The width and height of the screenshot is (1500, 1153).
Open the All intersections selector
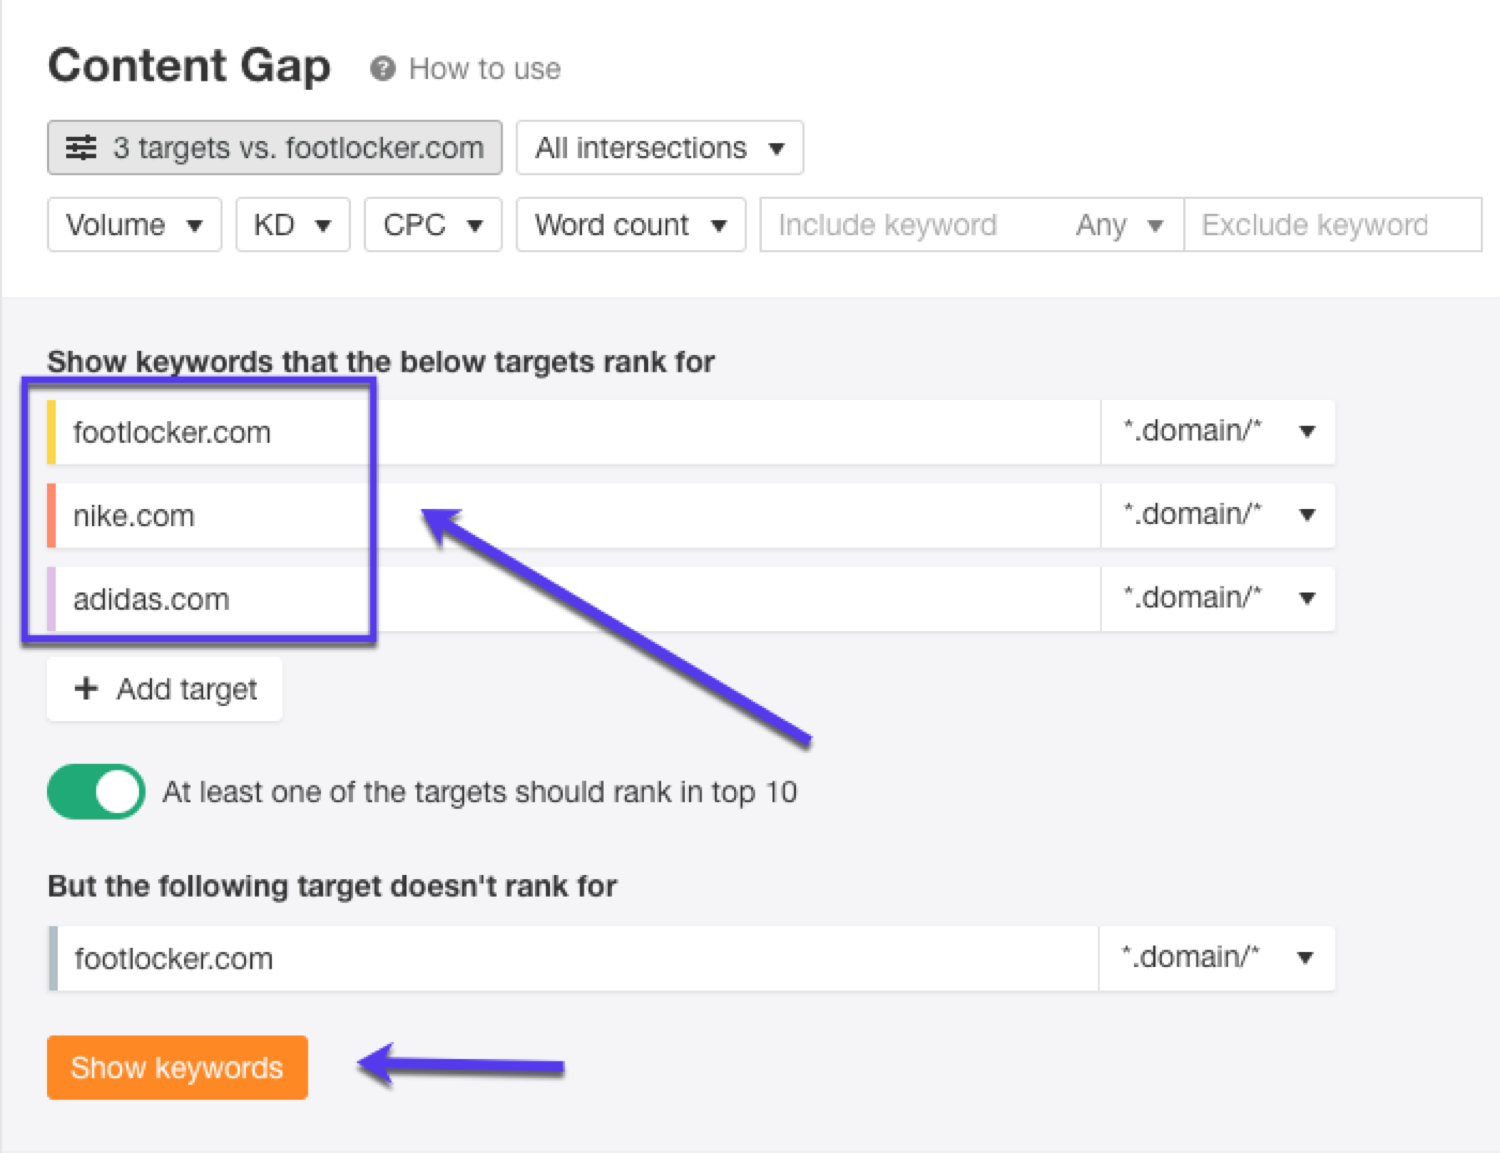click(x=658, y=147)
